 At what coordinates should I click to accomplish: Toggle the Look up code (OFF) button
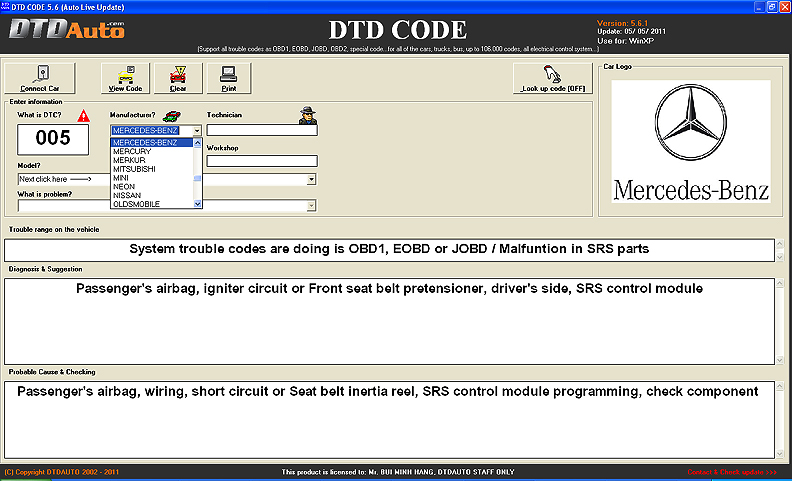[x=553, y=78]
